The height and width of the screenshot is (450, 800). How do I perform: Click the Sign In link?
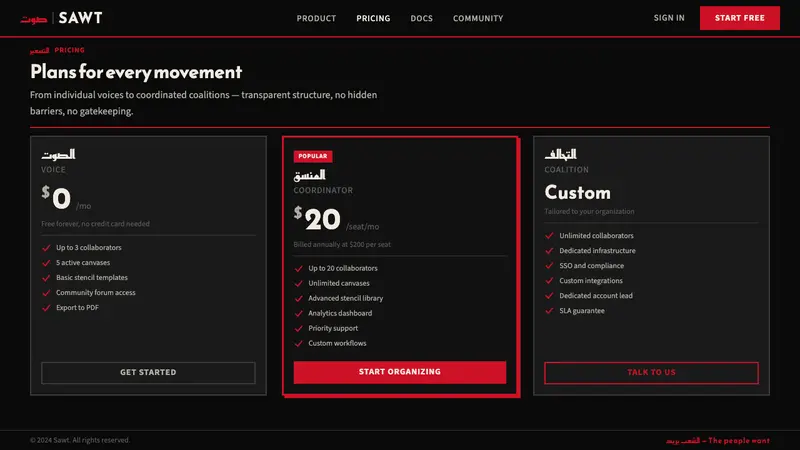[x=669, y=18]
